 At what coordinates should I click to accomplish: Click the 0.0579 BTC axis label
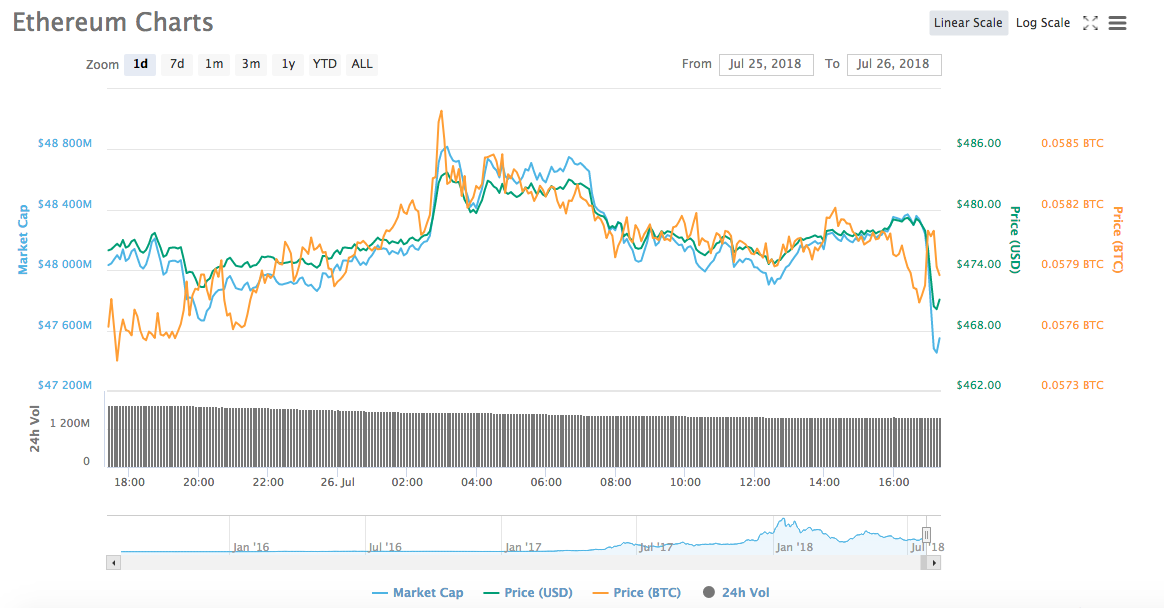click(x=1072, y=264)
